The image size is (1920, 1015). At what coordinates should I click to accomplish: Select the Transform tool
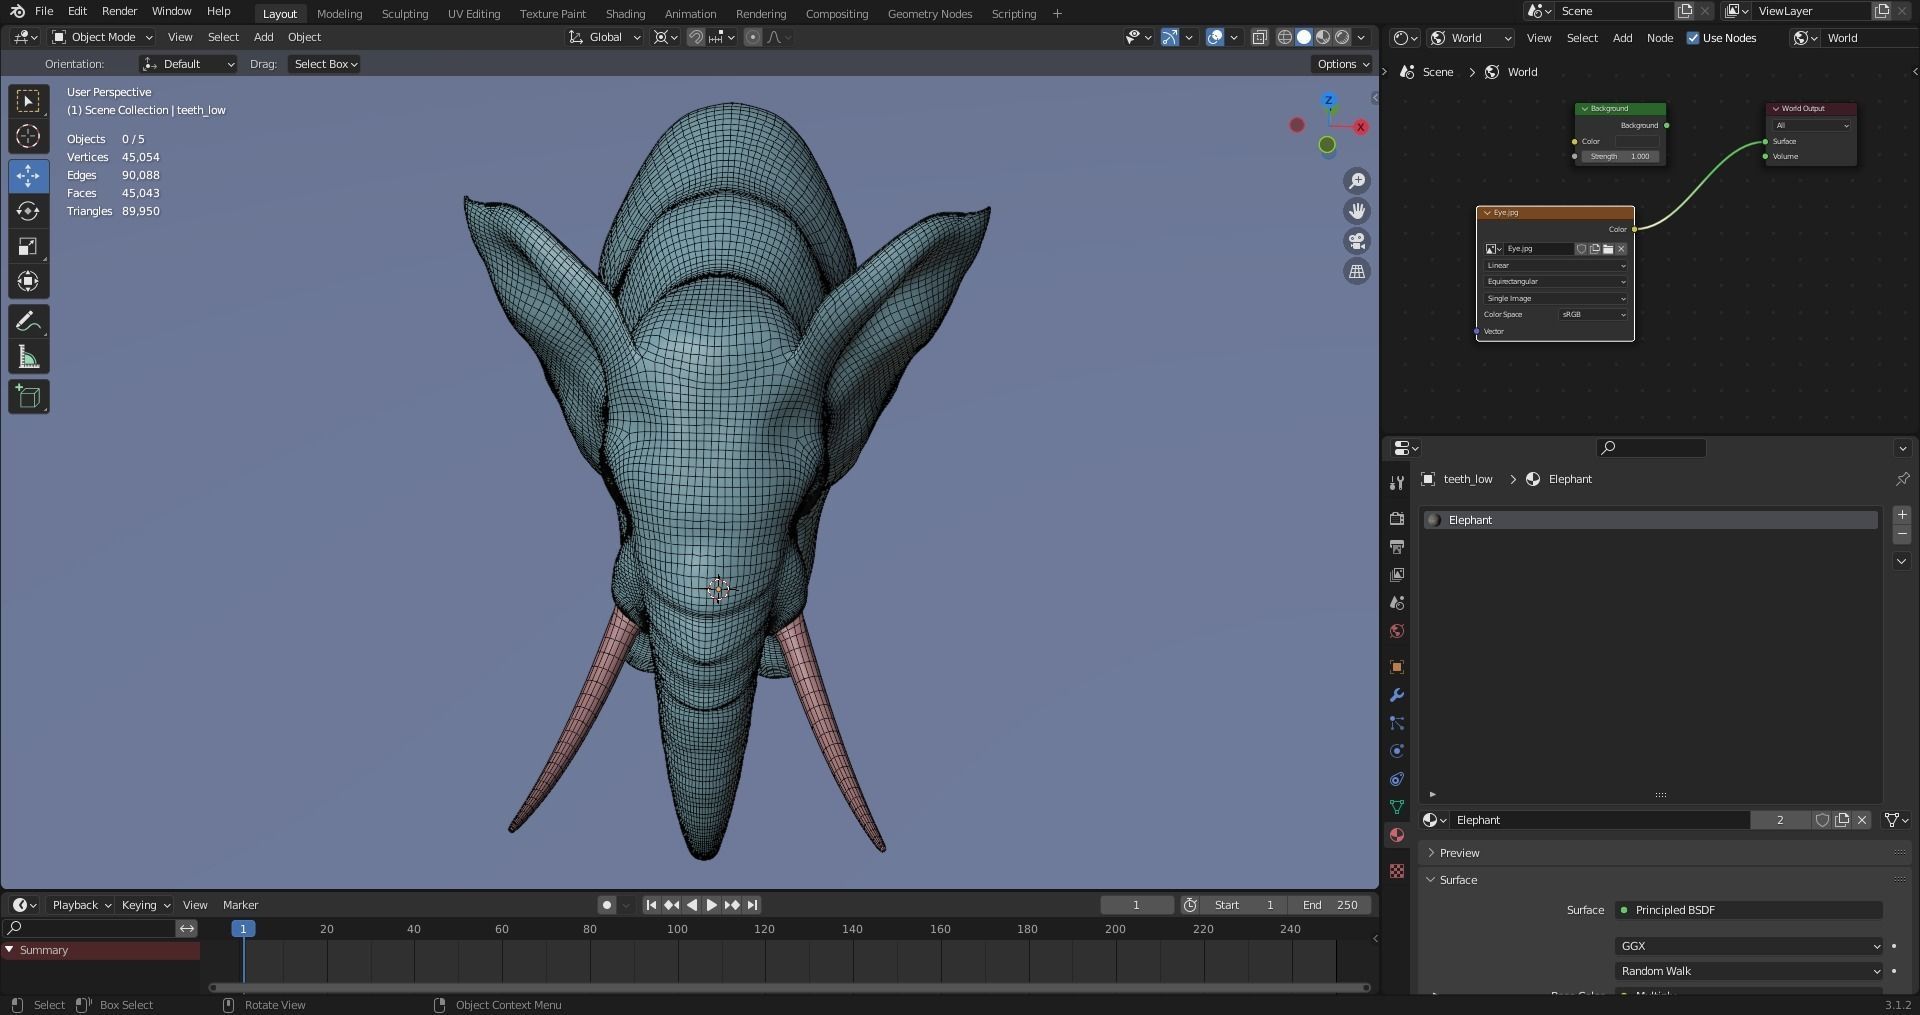tap(28, 281)
